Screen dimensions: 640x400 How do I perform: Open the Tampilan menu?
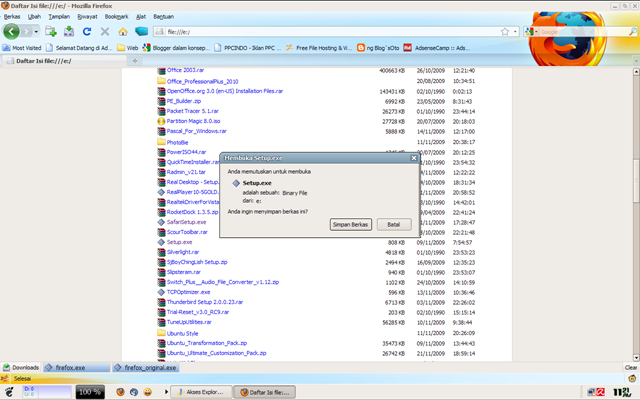tap(59, 17)
